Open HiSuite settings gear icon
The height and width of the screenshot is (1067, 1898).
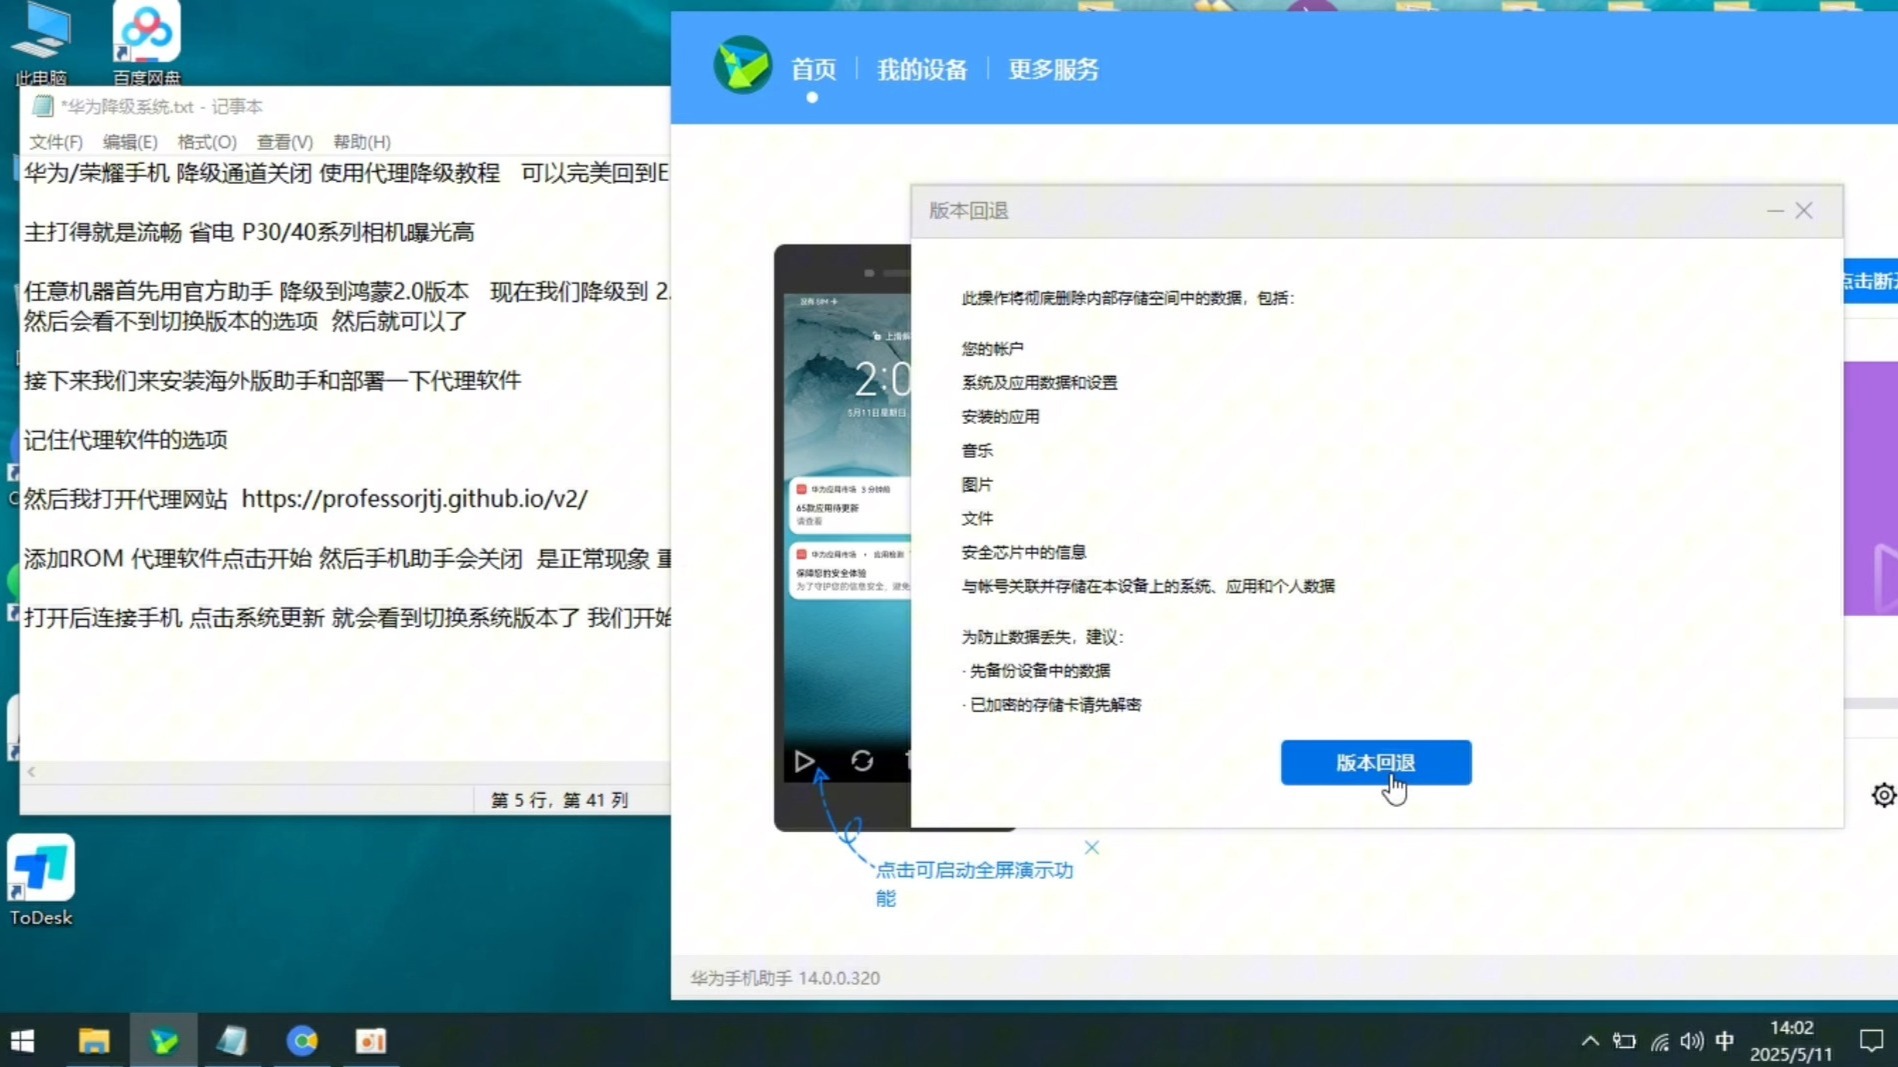pyautogui.click(x=1883, y=795)
